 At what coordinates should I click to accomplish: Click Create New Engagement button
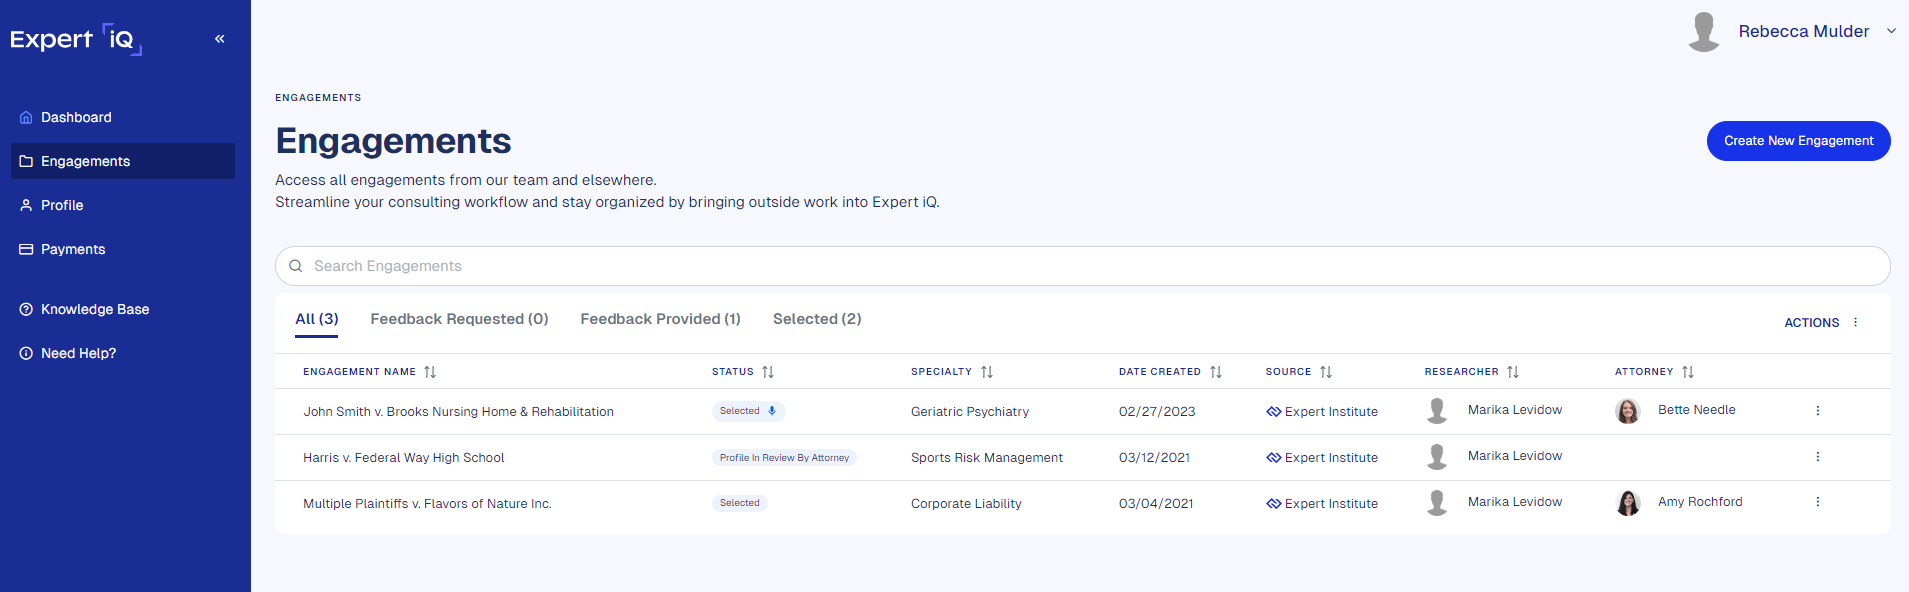pos(1797,141)
